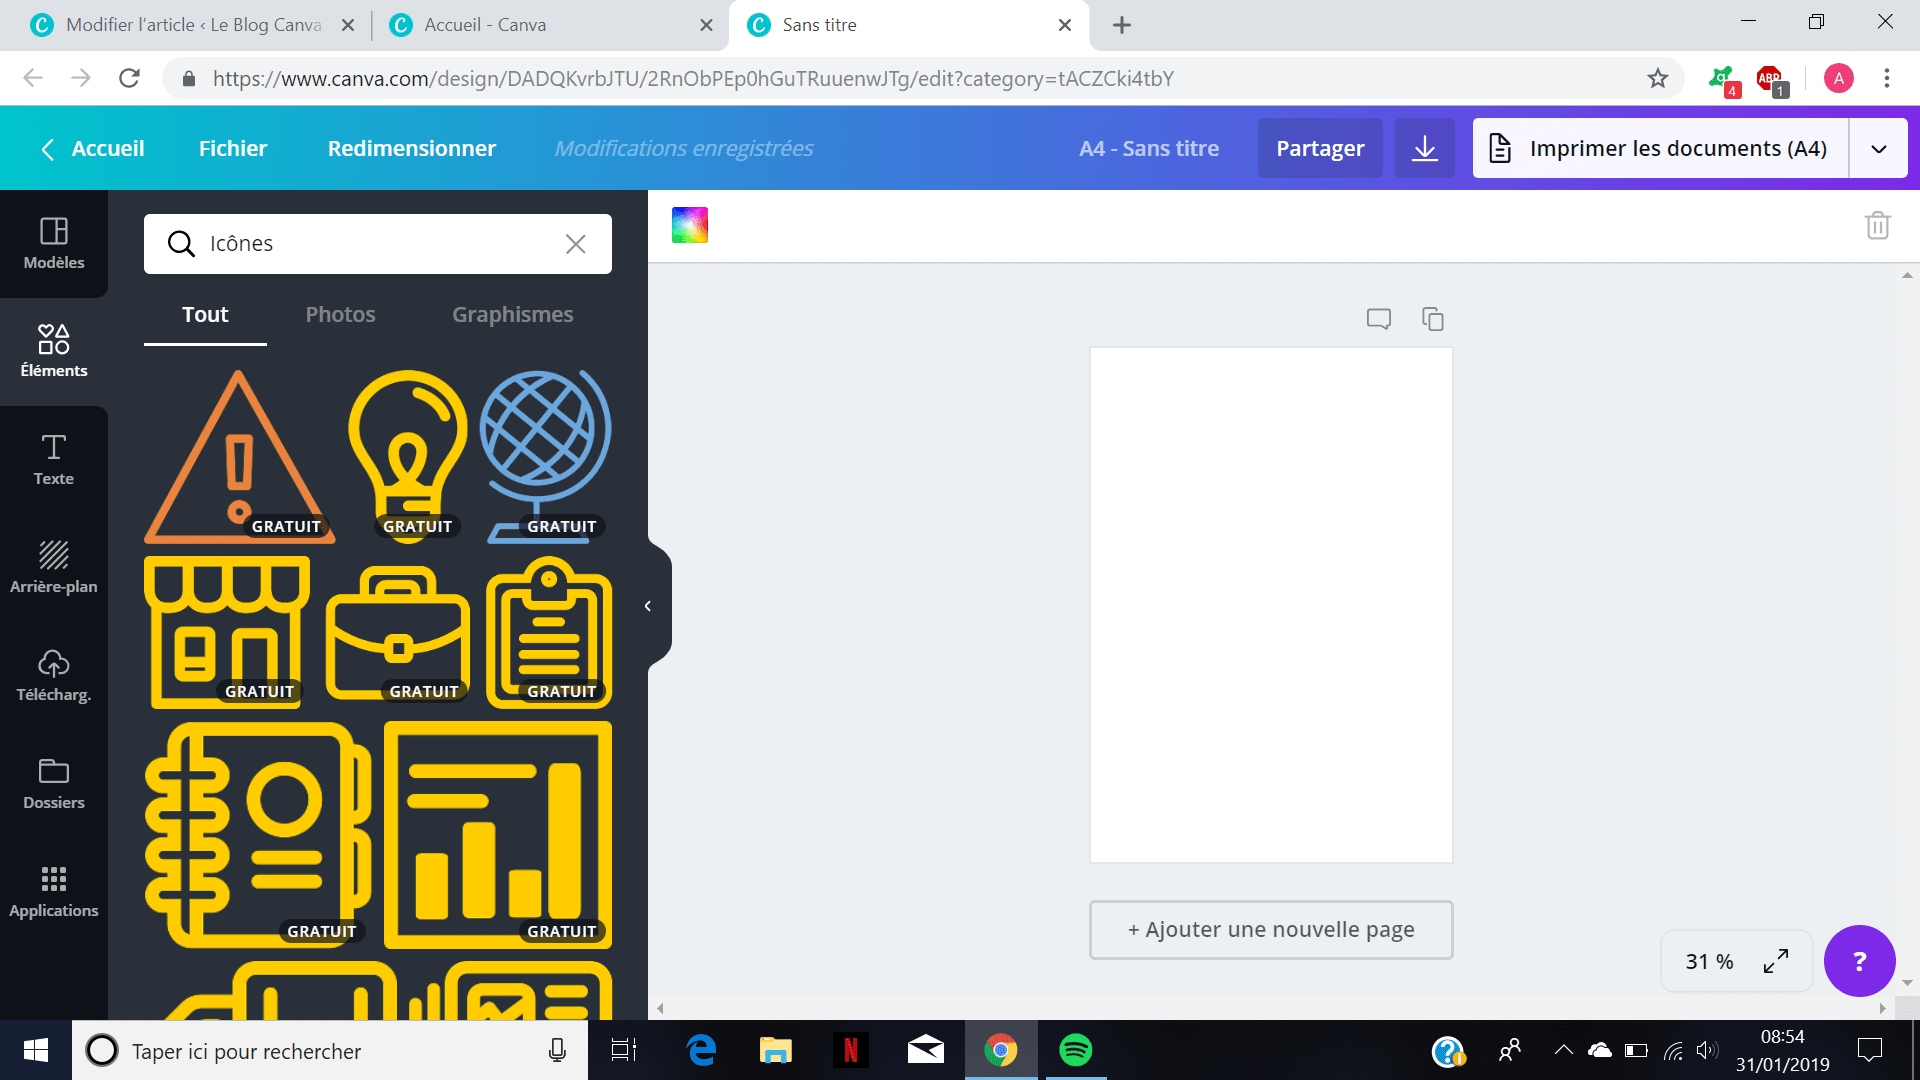Switch to the Photos tab
Screen dimensions: 1920x1080
[340, 314]
